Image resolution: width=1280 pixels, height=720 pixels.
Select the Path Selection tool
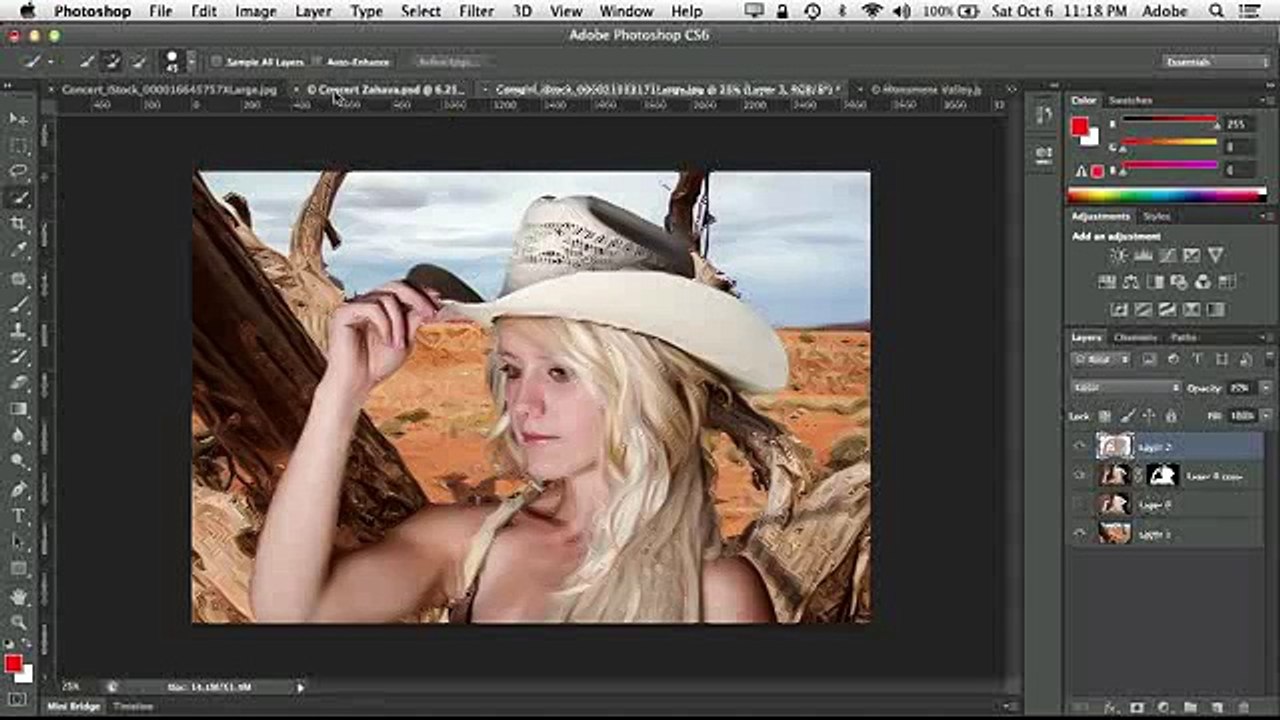tap(19, 542)
